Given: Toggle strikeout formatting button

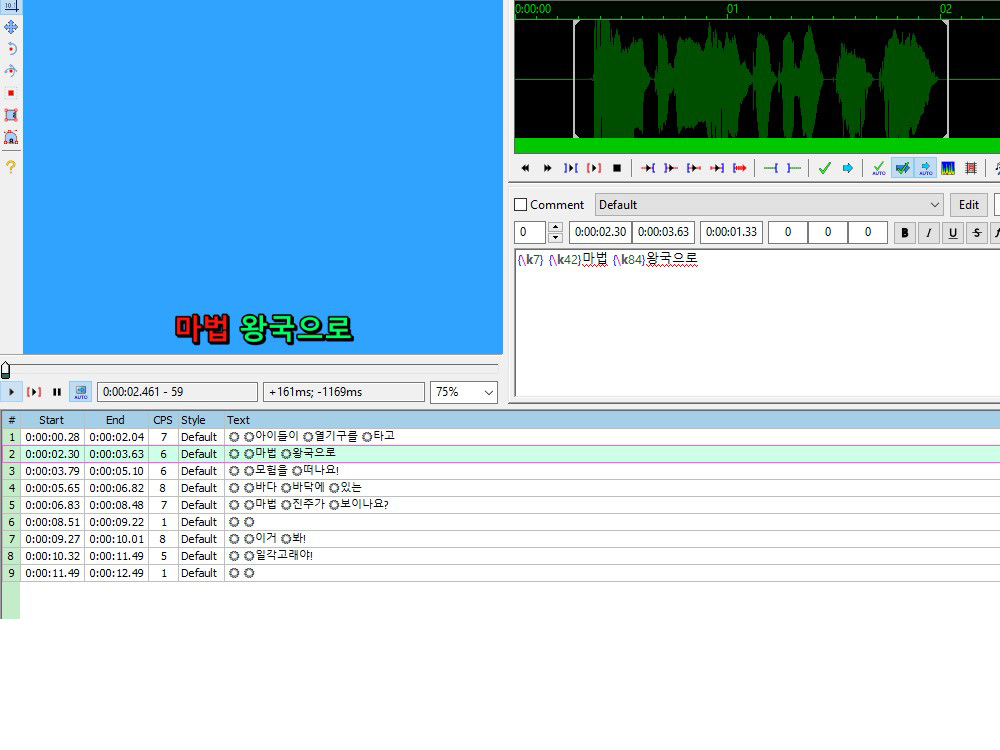Looking at the screenshot, I should coord(977,233).
